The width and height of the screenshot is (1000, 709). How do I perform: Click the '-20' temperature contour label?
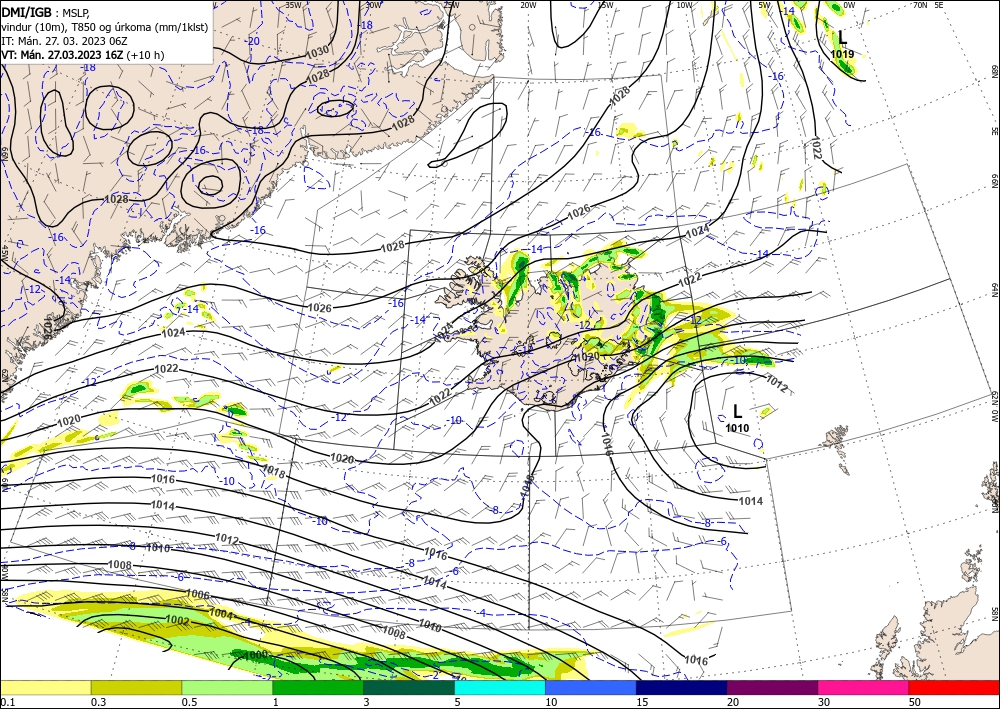253,41
